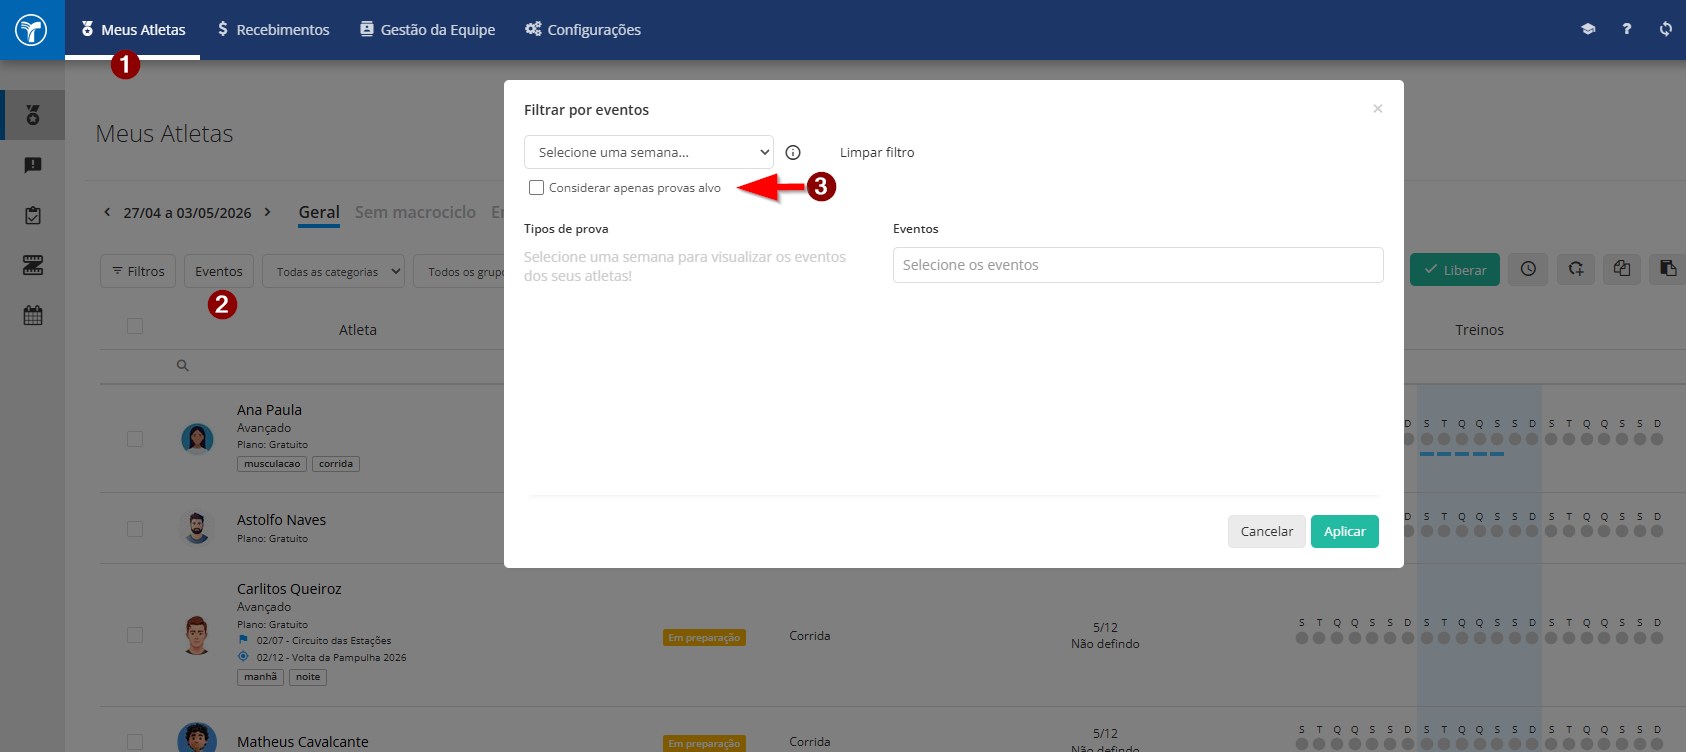Click the Atleta column header
The height and width of the screenshot is (752, 1686).
pyautogui.click(x=357, y=330)
